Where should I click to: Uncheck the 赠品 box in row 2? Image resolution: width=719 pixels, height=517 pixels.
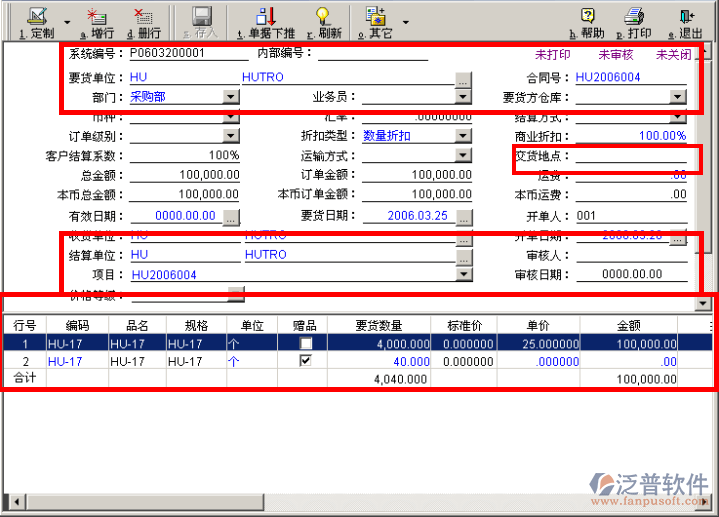coord(306,361)
